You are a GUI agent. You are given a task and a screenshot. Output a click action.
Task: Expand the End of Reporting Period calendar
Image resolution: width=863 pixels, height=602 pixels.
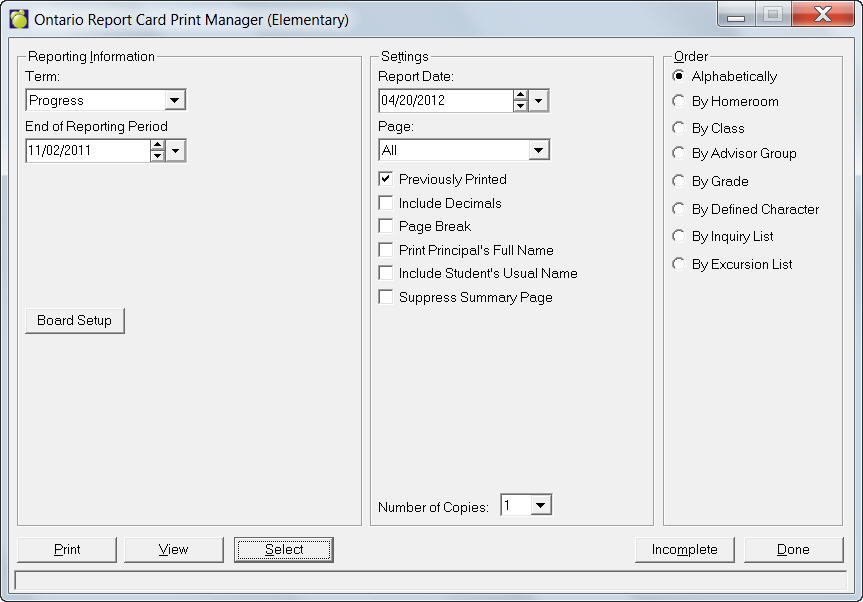click(x=176, y=151)
